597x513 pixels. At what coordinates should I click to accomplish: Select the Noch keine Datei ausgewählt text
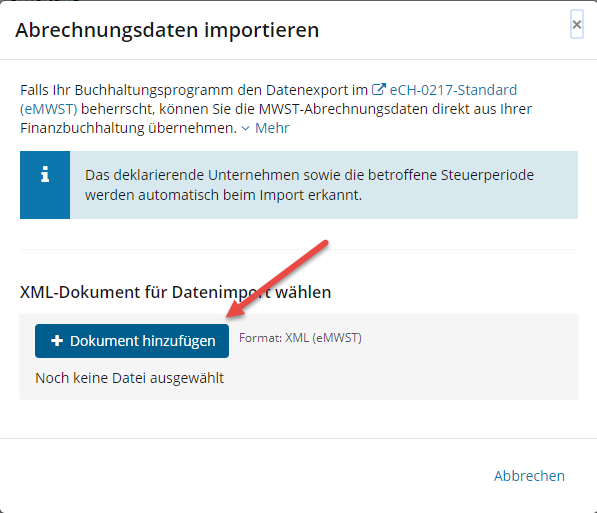[x=129, y=378]
